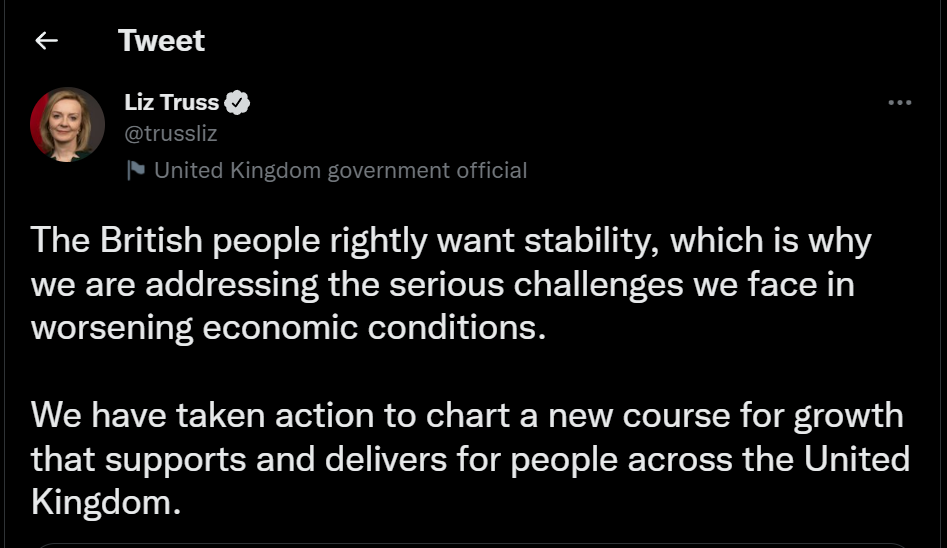Click the Tweet header title
The width and height of the screenshot is (947, 548).
[161, 41]
